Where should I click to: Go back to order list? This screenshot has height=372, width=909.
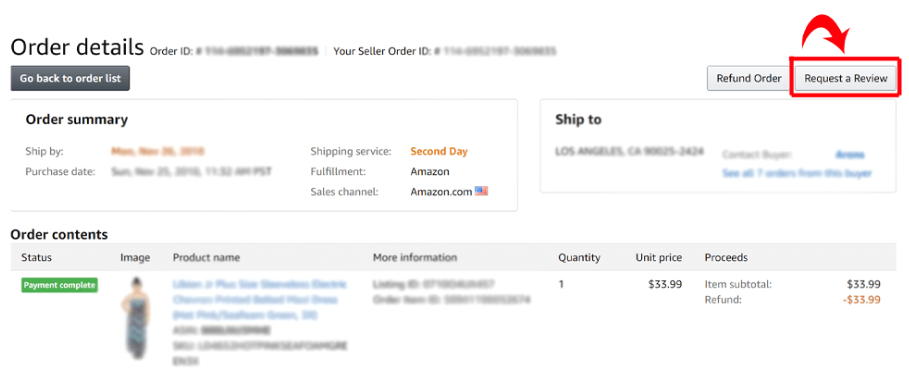pos(70,78)
